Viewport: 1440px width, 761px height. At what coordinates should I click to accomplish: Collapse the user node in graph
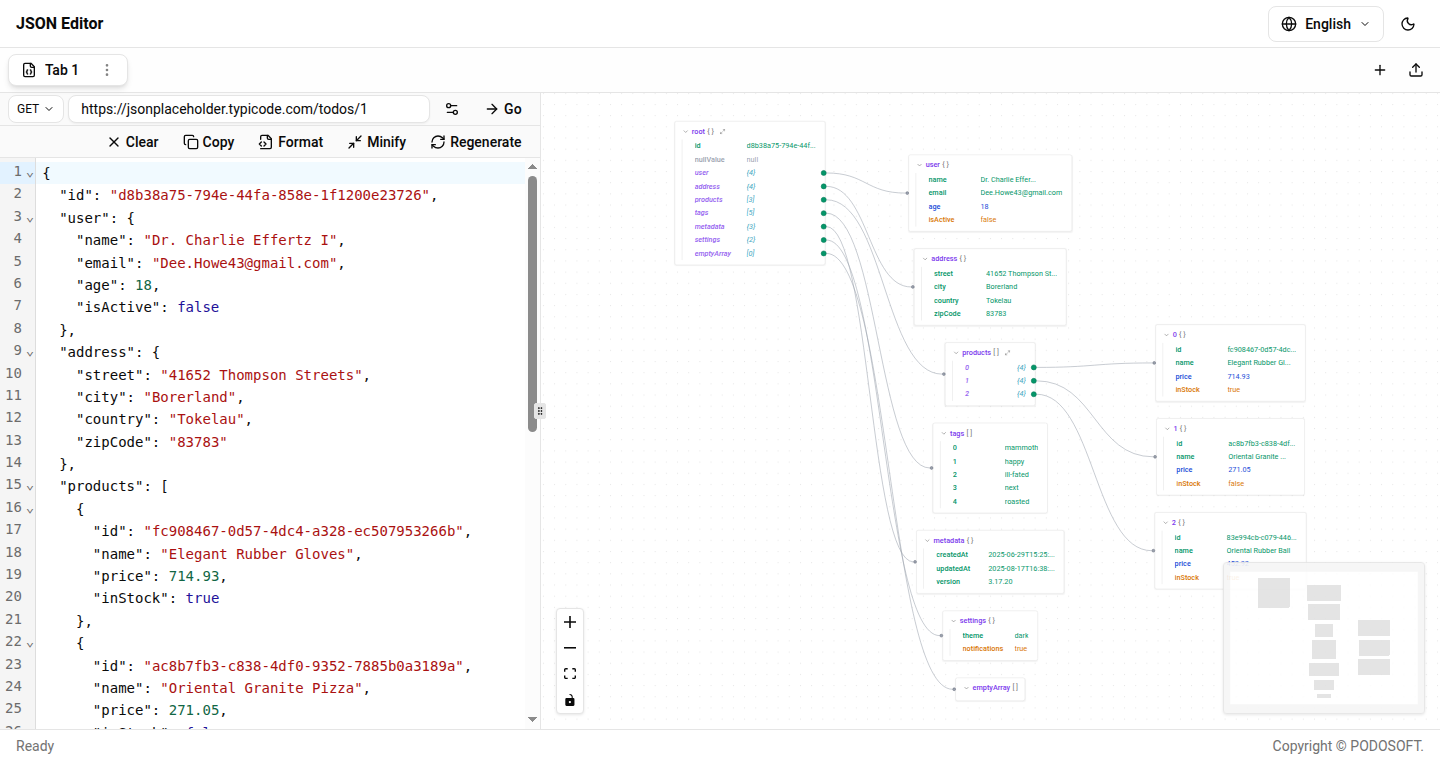coord(919,164)
